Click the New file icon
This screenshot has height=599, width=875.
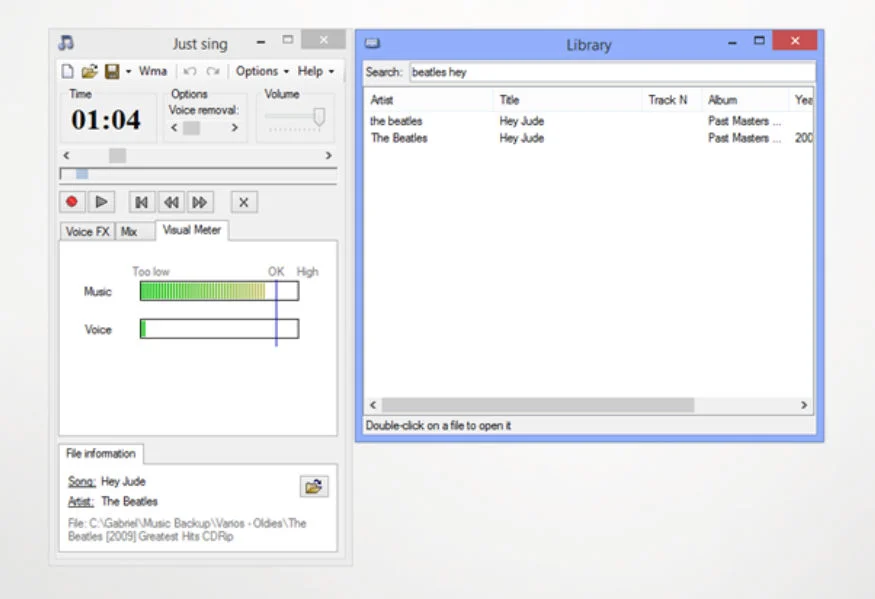[68, 72]
